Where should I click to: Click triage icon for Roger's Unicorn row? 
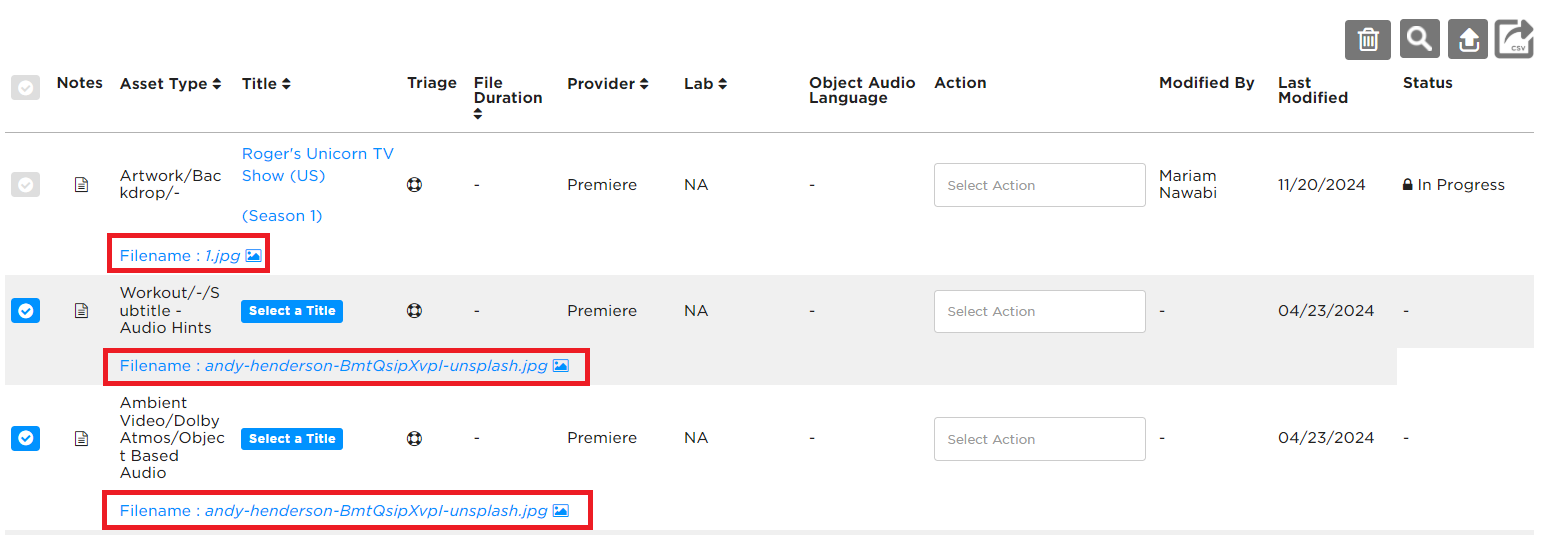point(414,185)
